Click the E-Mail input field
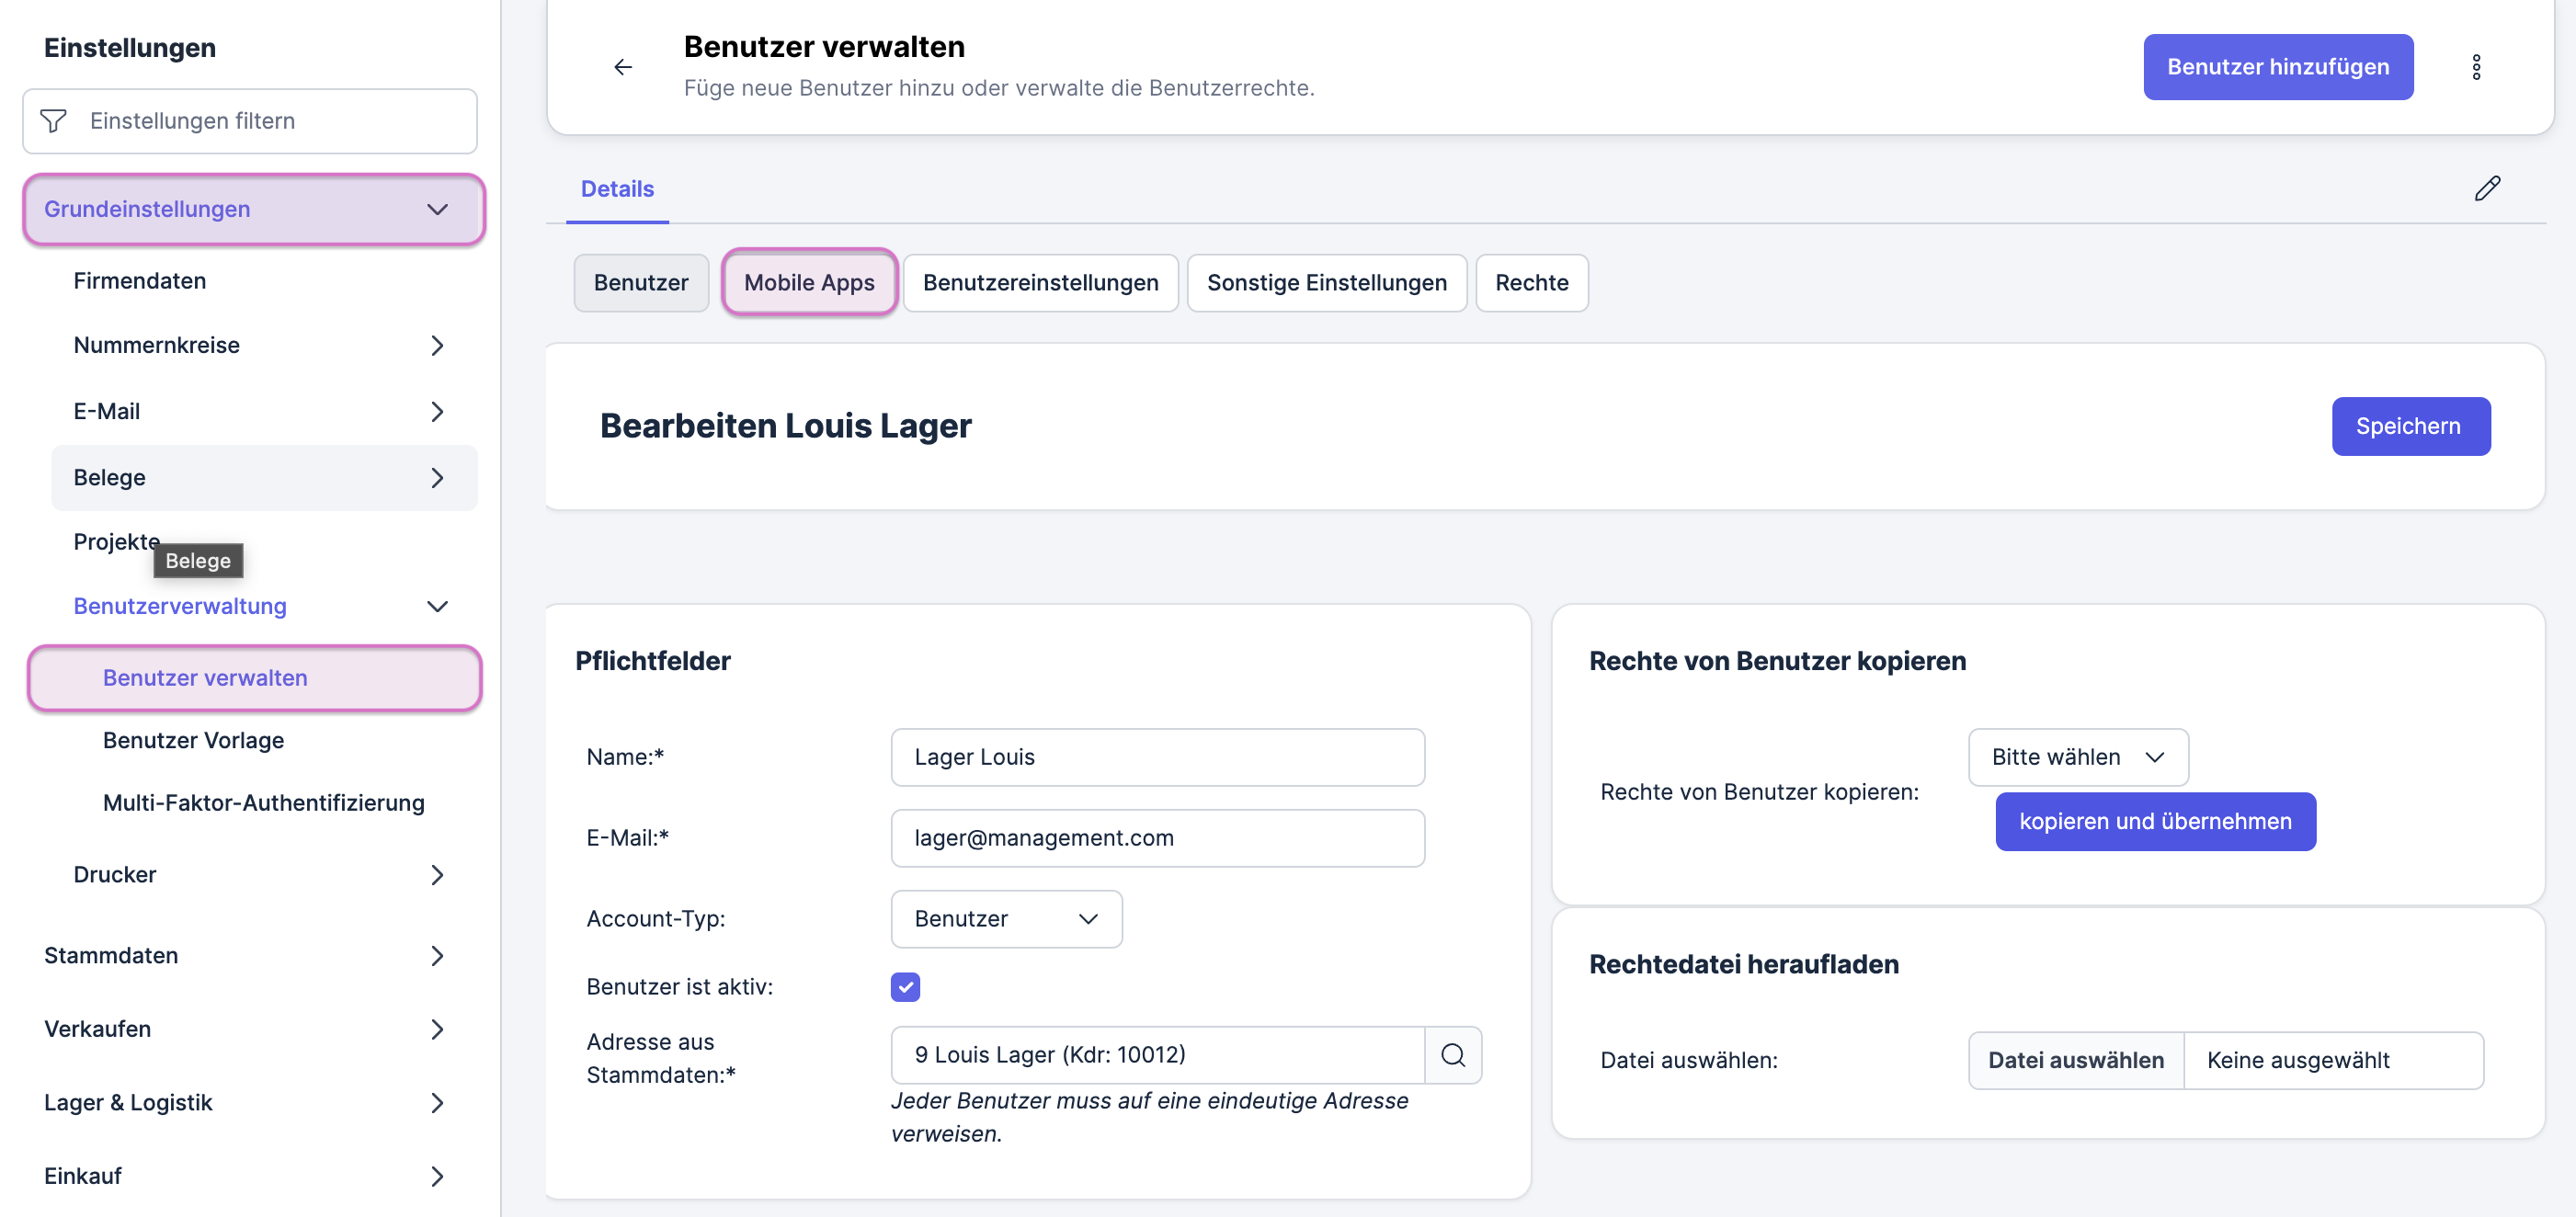Image resolution: width=2576 pixels, height=1217 pixels. (x=1157, y=838)
